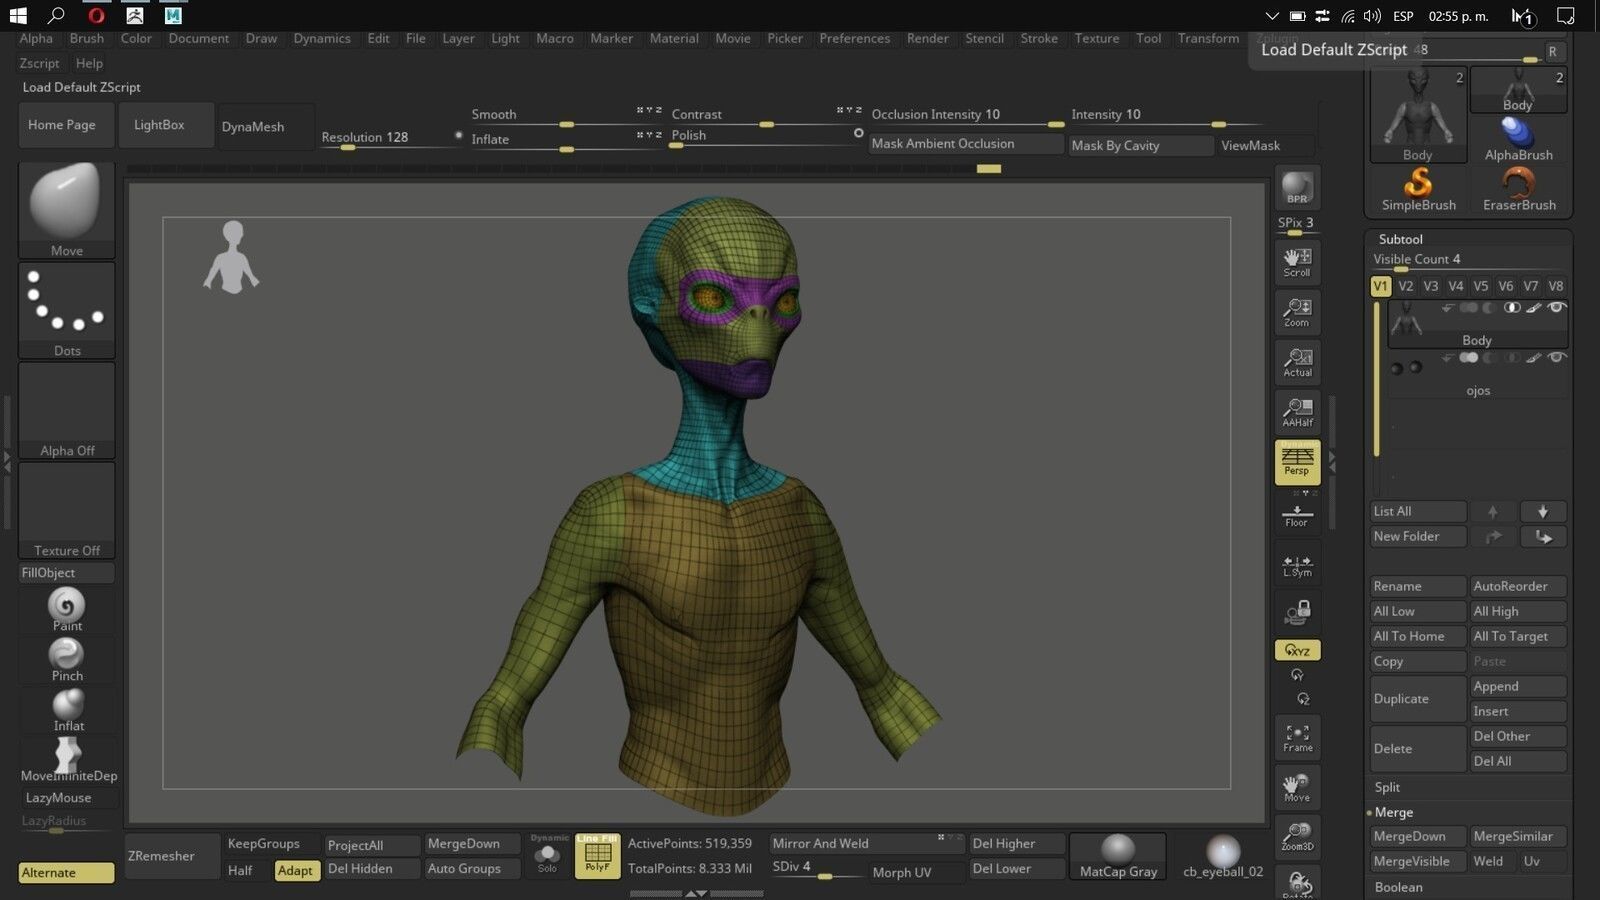Hide the ojos subtool with its eye toggle

point(1557,358)
